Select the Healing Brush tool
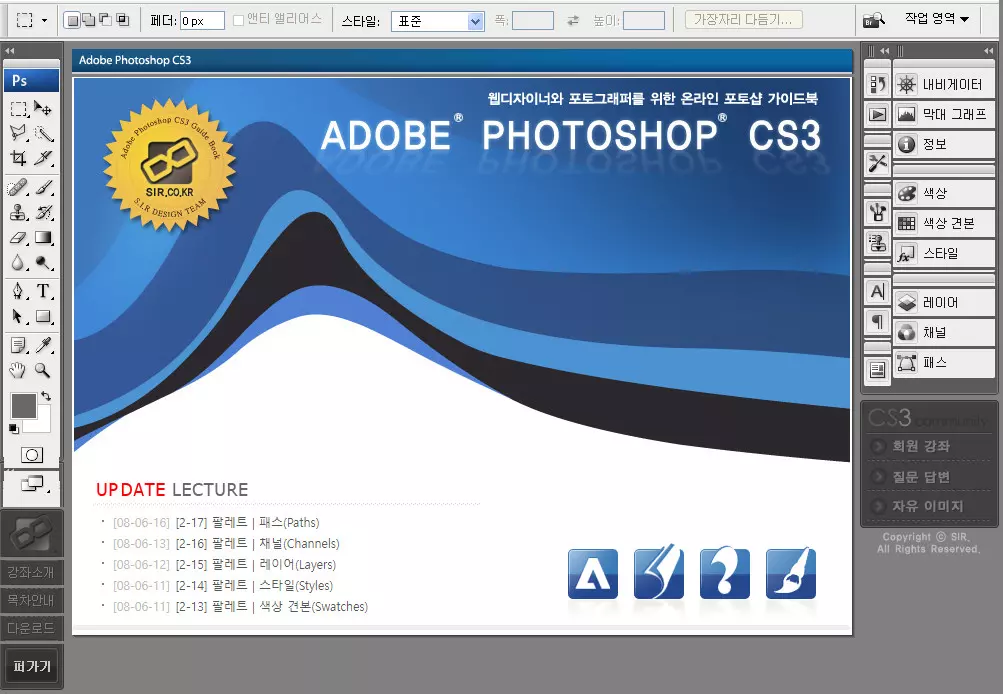Image resolution: width=1003 pixels, height=694 pixels. [x=19, y=187]
